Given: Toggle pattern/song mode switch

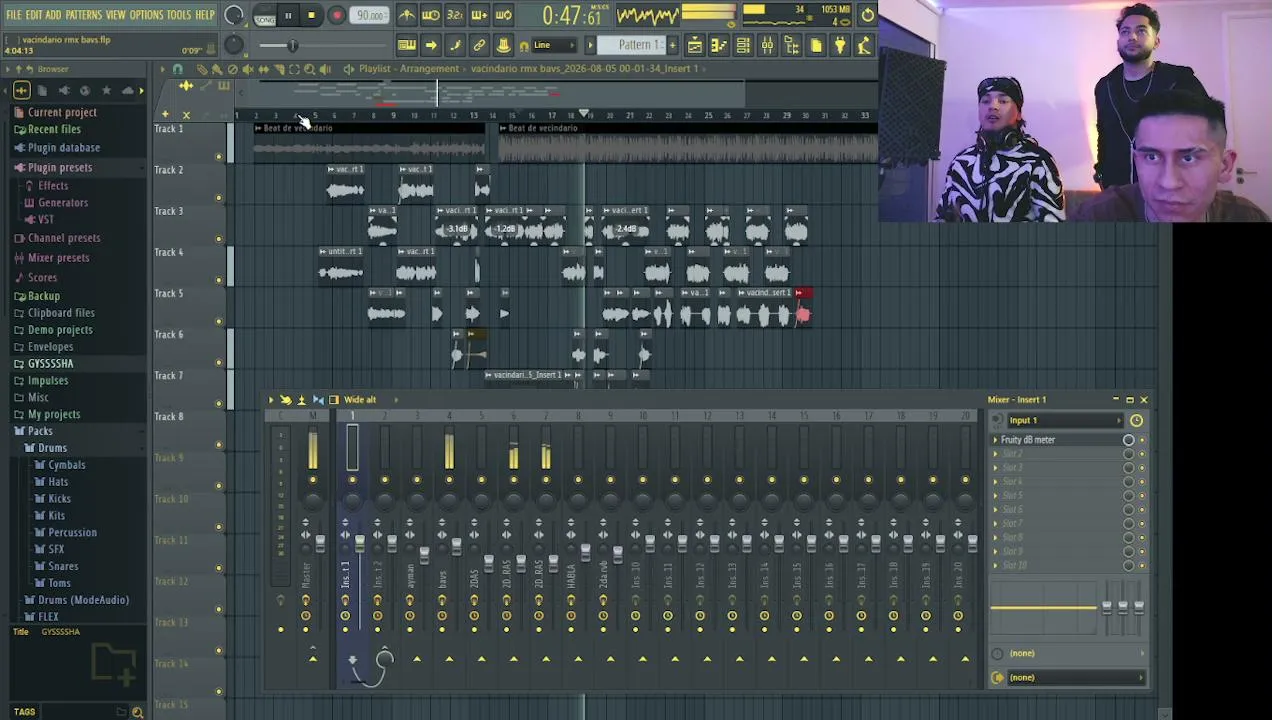Looking at the screenshot, I should (264, 16).
